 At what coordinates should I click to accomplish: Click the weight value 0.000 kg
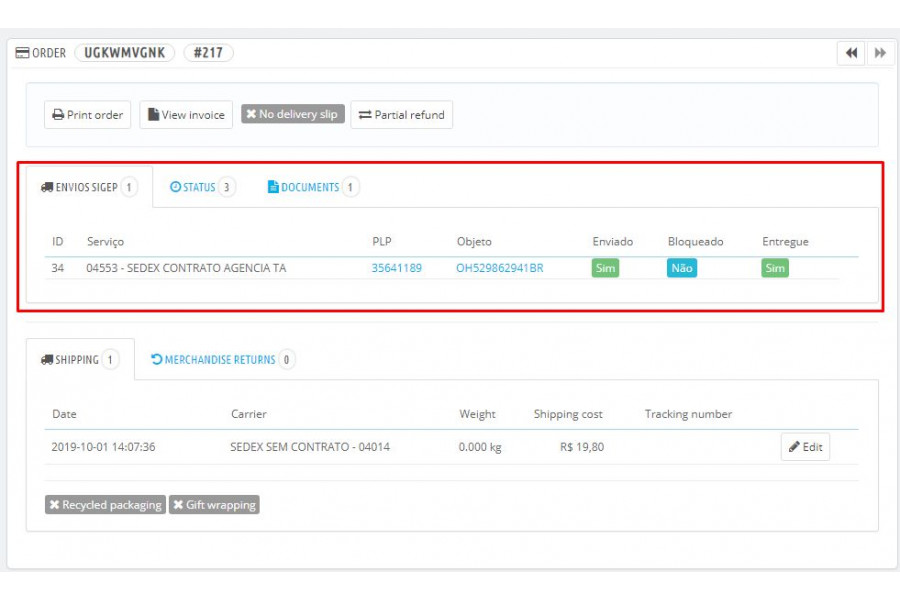coord(480,447)
